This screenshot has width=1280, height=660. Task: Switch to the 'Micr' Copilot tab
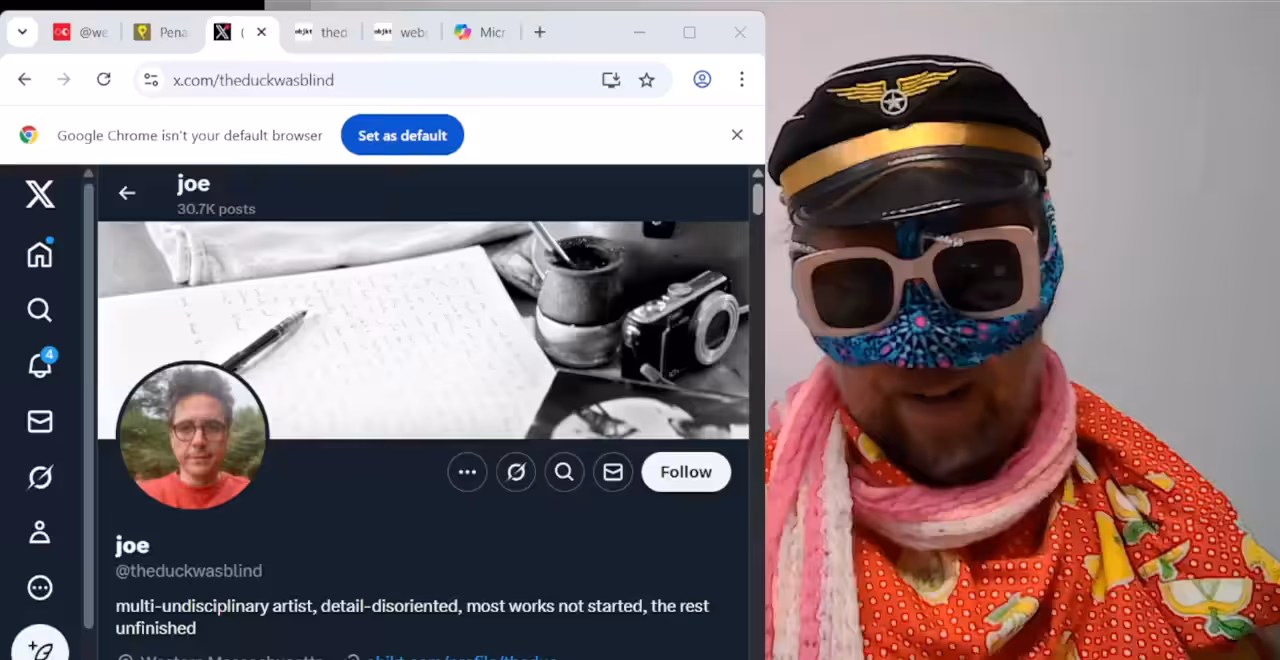(480, 32)
